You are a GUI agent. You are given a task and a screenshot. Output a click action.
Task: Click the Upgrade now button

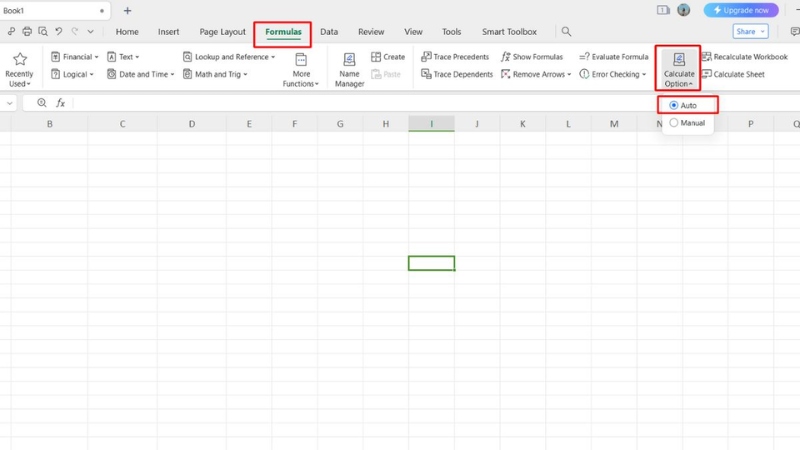pos(741,10)
